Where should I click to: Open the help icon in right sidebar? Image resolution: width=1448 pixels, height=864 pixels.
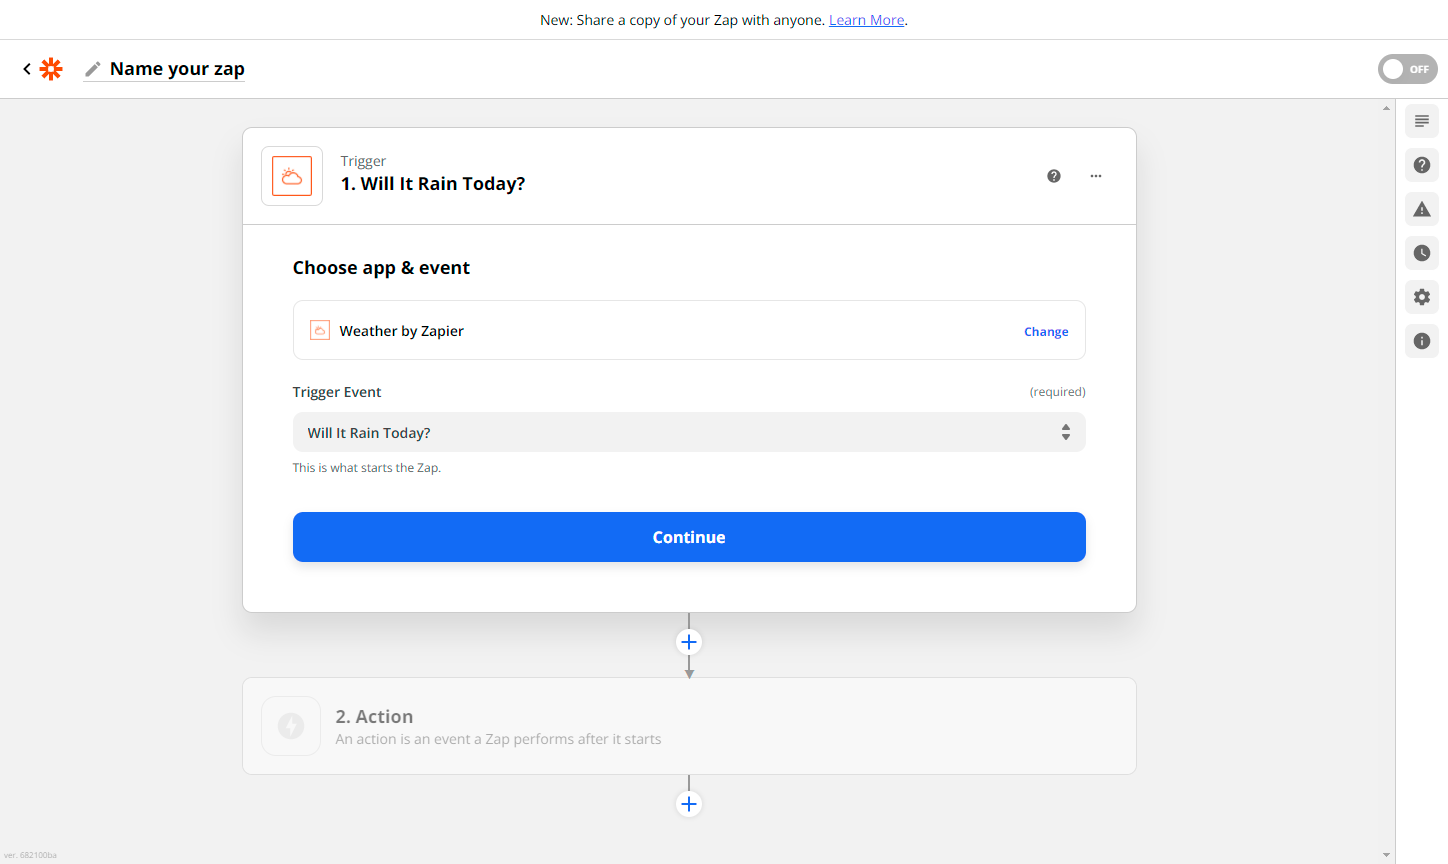coord(1421,165)
